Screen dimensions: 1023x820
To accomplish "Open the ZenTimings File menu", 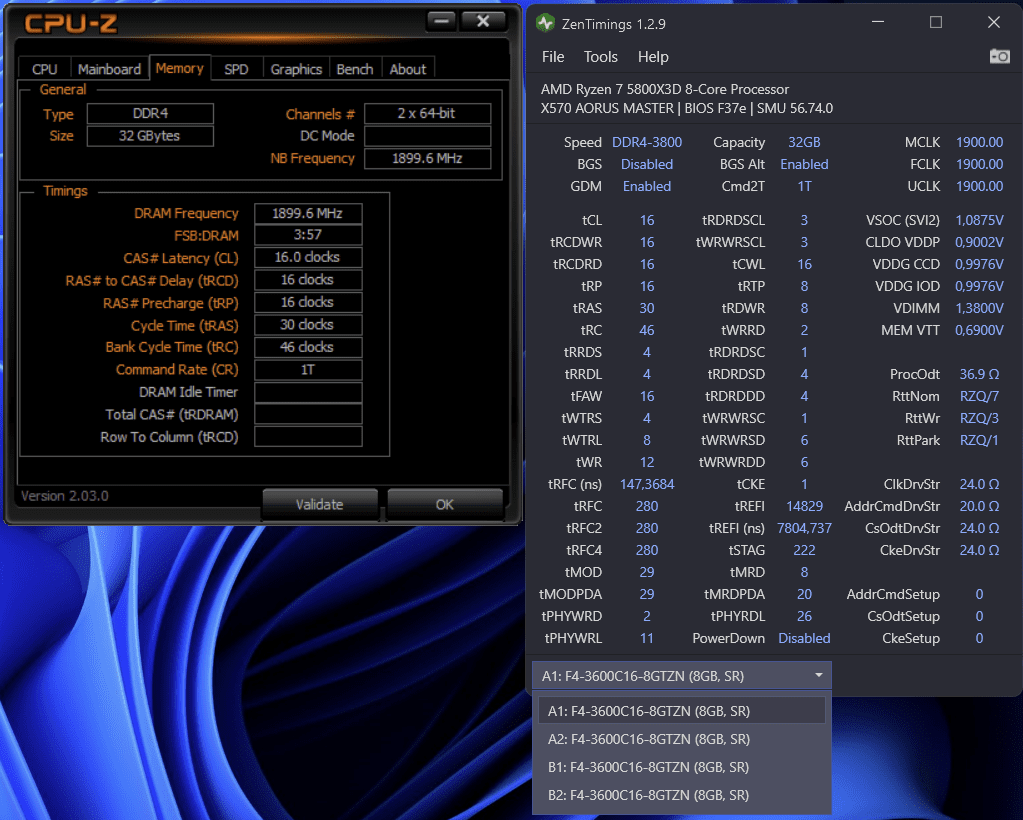I will click(x=553, y=57).
